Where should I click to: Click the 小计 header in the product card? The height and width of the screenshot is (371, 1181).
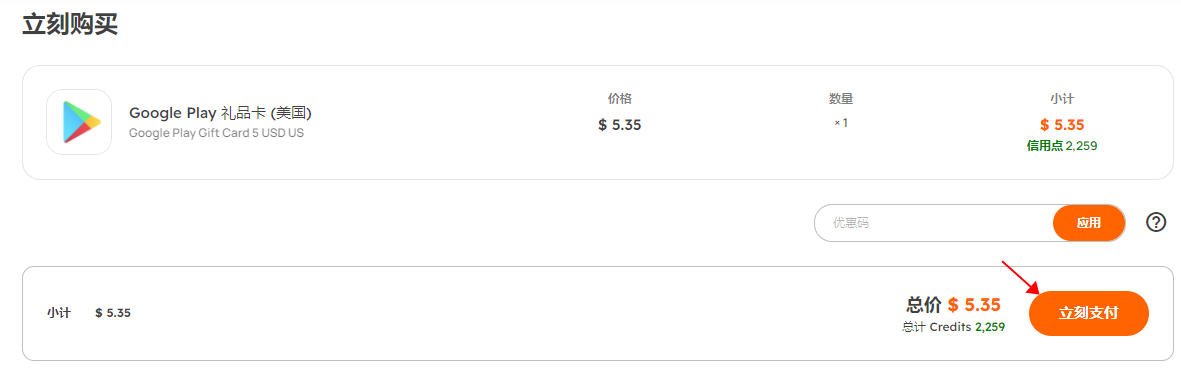point(1062,99)
